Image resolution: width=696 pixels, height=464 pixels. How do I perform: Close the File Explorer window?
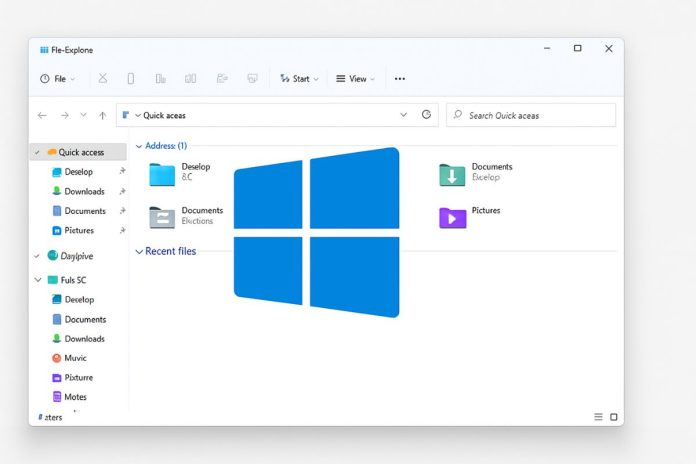pos(609,48)
